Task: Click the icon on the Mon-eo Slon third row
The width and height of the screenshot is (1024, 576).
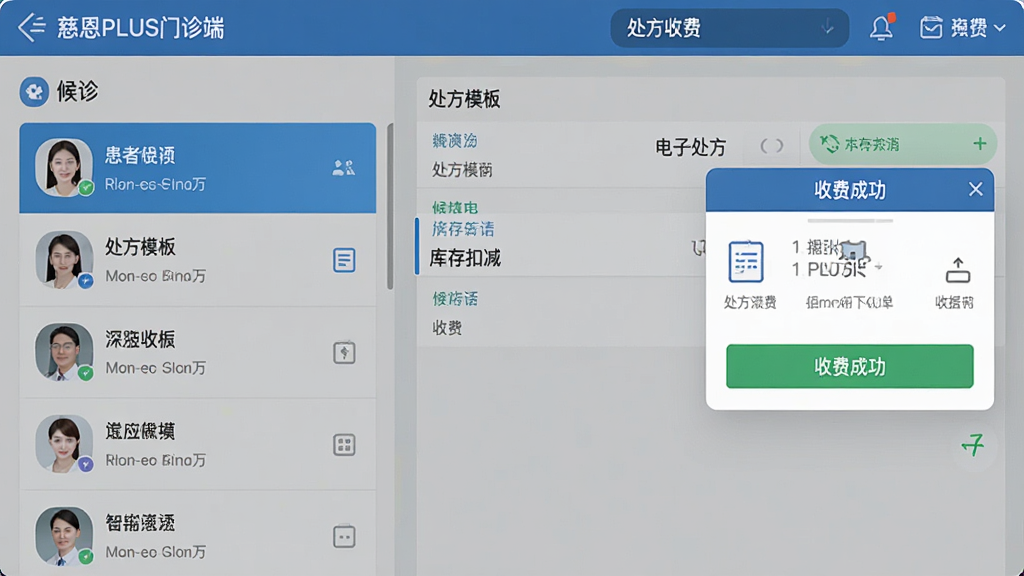Action: click(344, 353)
